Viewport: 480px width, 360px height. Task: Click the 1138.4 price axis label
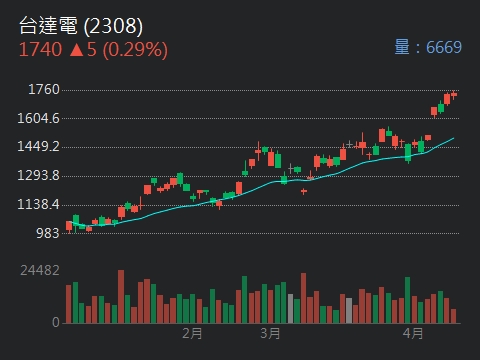click(x=38, y=204)
